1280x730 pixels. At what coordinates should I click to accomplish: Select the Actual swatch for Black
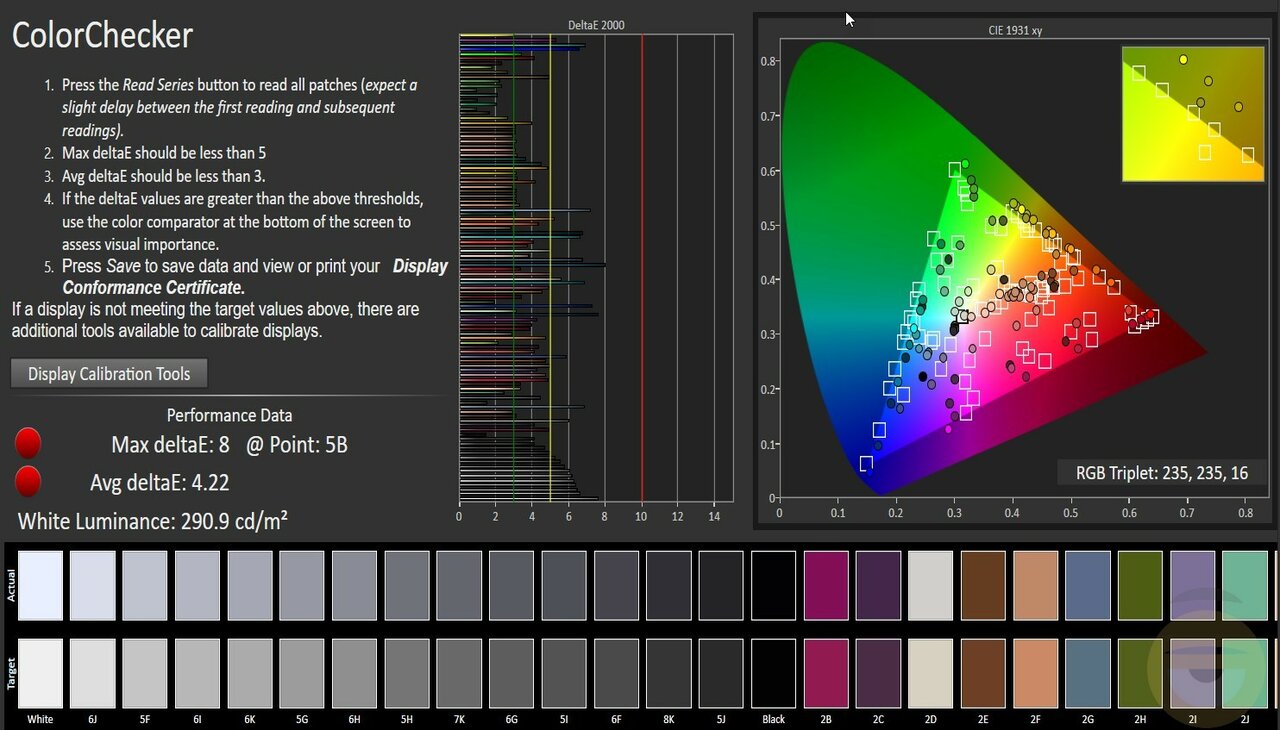click(x=774, y=586)
